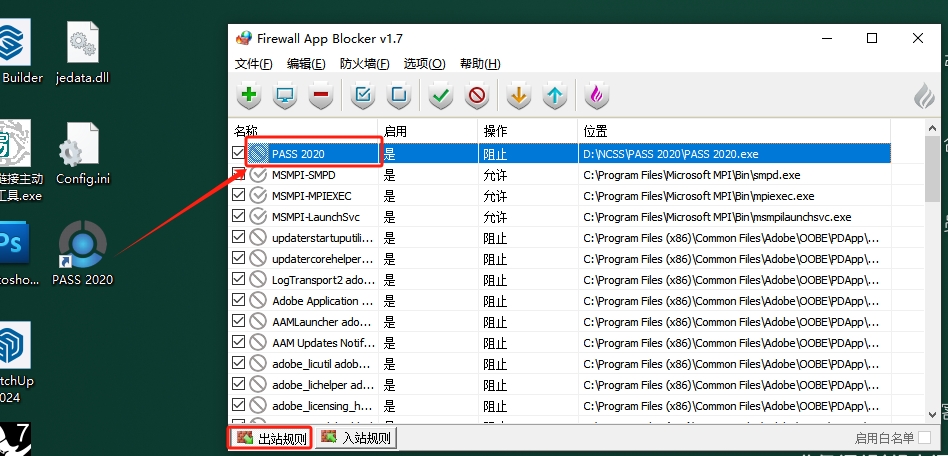Viewport: 948px width, 456px height.
Task: Click the blue Move Up arrow icon
Action: pyautogui.click(x=555, y=95)
